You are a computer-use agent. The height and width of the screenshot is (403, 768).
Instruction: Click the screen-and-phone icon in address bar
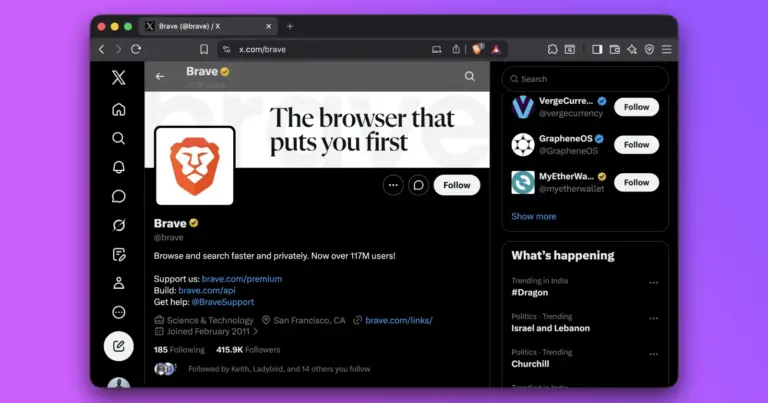436,49
